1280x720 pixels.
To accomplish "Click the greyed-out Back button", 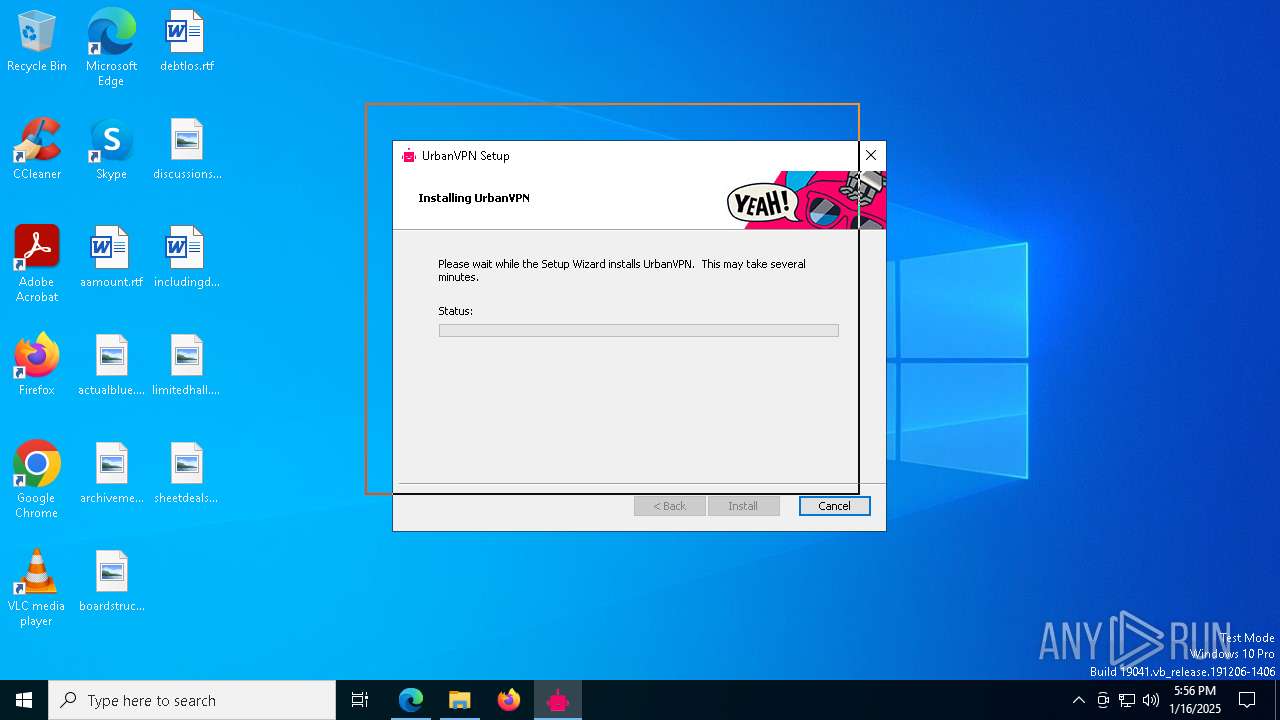I will (670, 506).
